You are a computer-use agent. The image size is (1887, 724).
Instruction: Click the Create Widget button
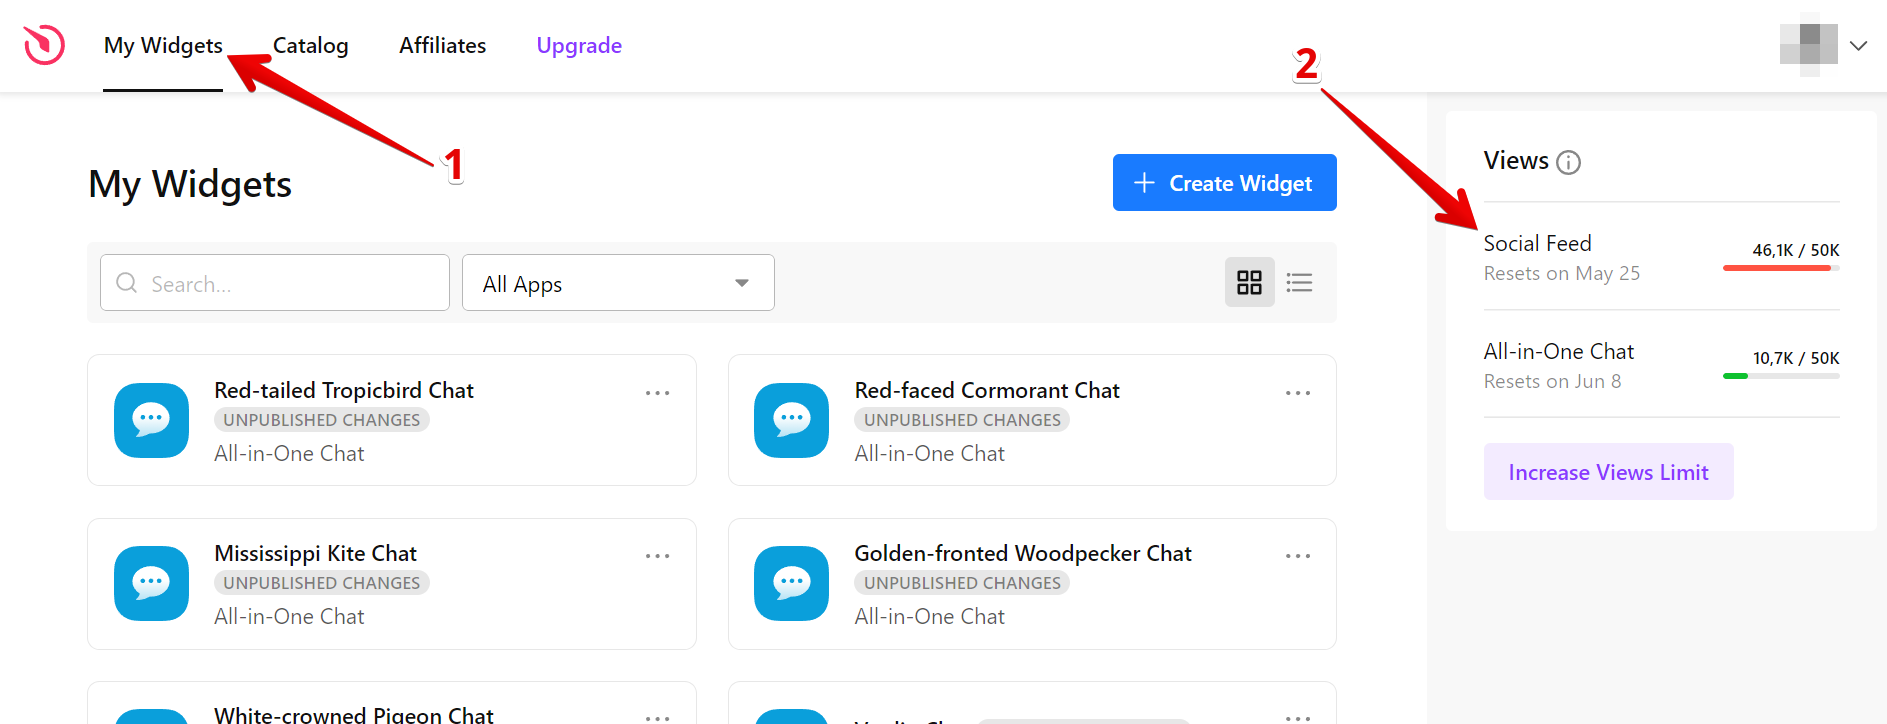tap(1224, 183)
